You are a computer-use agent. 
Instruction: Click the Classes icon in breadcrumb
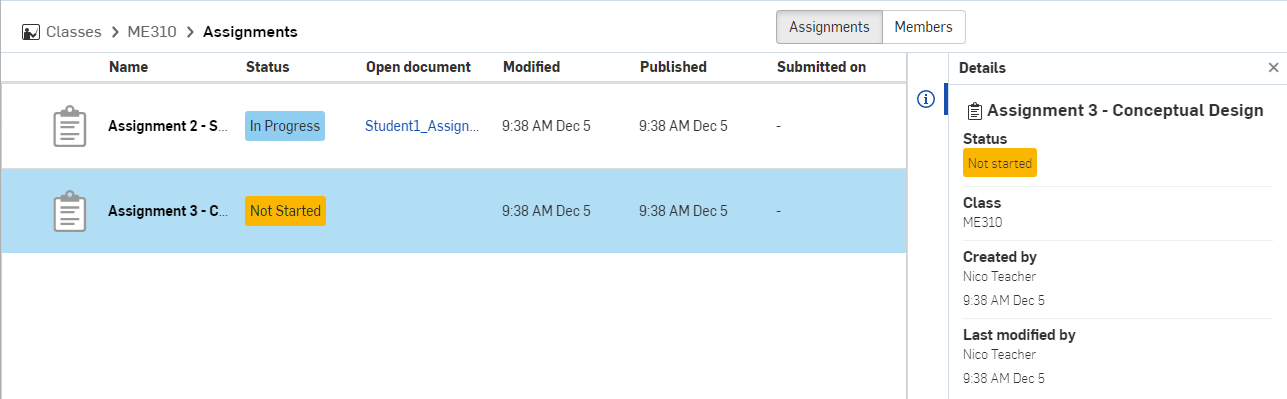point(31,32)
